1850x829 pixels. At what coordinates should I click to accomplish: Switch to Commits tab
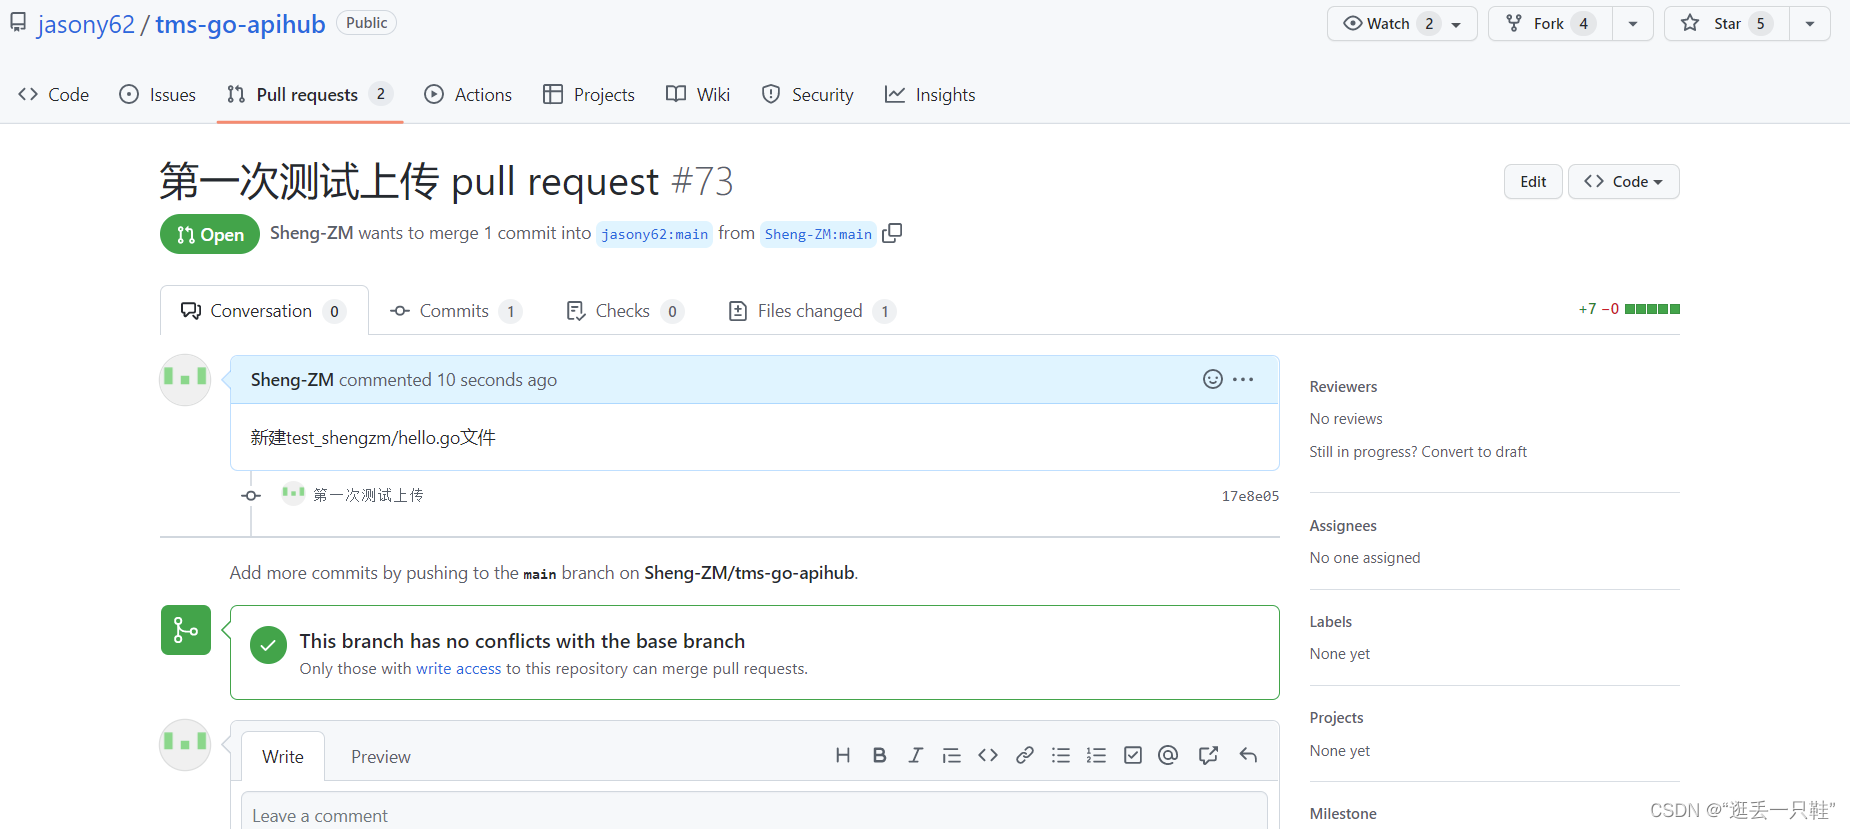[456, 311]
